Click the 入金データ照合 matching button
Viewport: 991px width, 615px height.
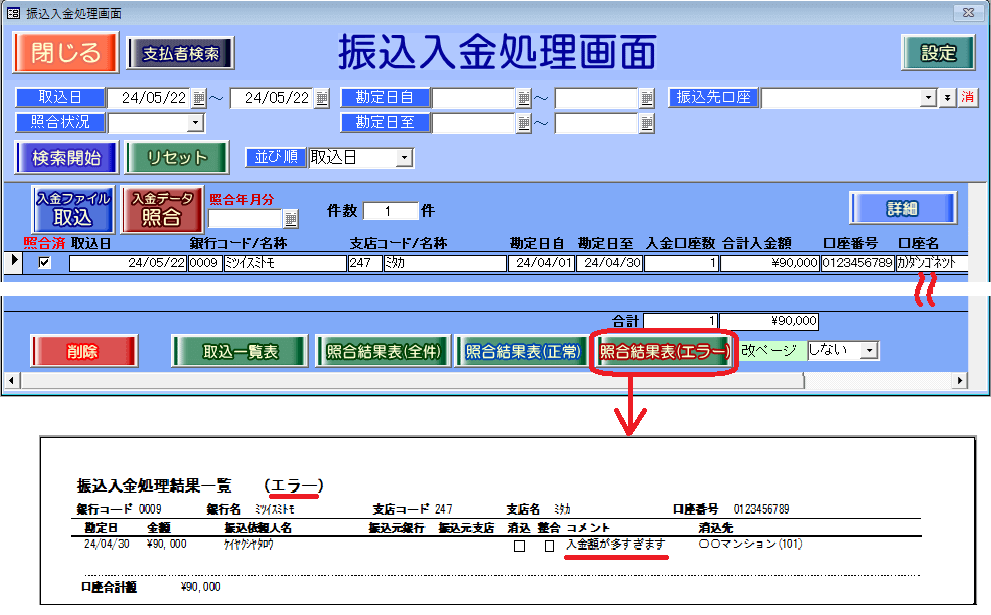coord(163,209)
